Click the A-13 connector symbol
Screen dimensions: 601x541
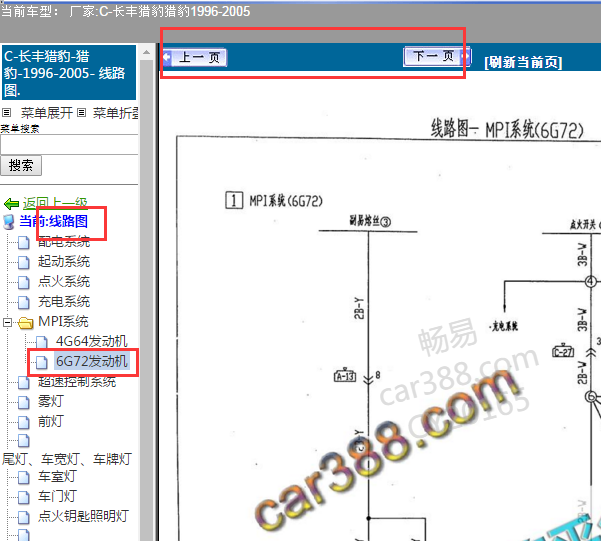[x=345, y=376]
